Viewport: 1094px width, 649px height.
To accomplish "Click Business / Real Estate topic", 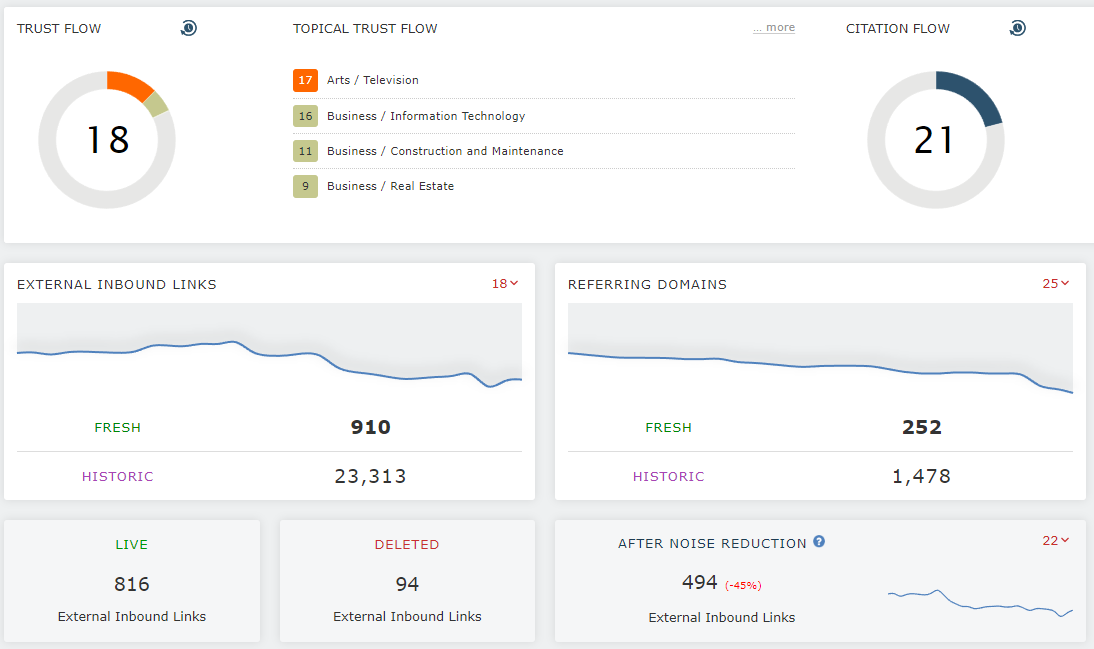I will tap(391, 186).
